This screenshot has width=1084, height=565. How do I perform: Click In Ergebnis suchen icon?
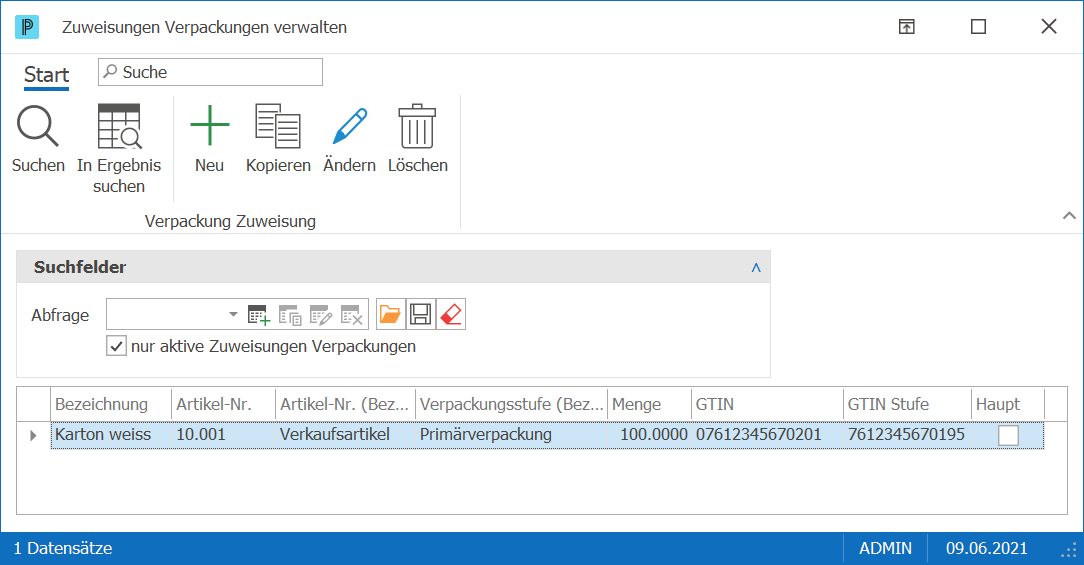click(119, 126)
